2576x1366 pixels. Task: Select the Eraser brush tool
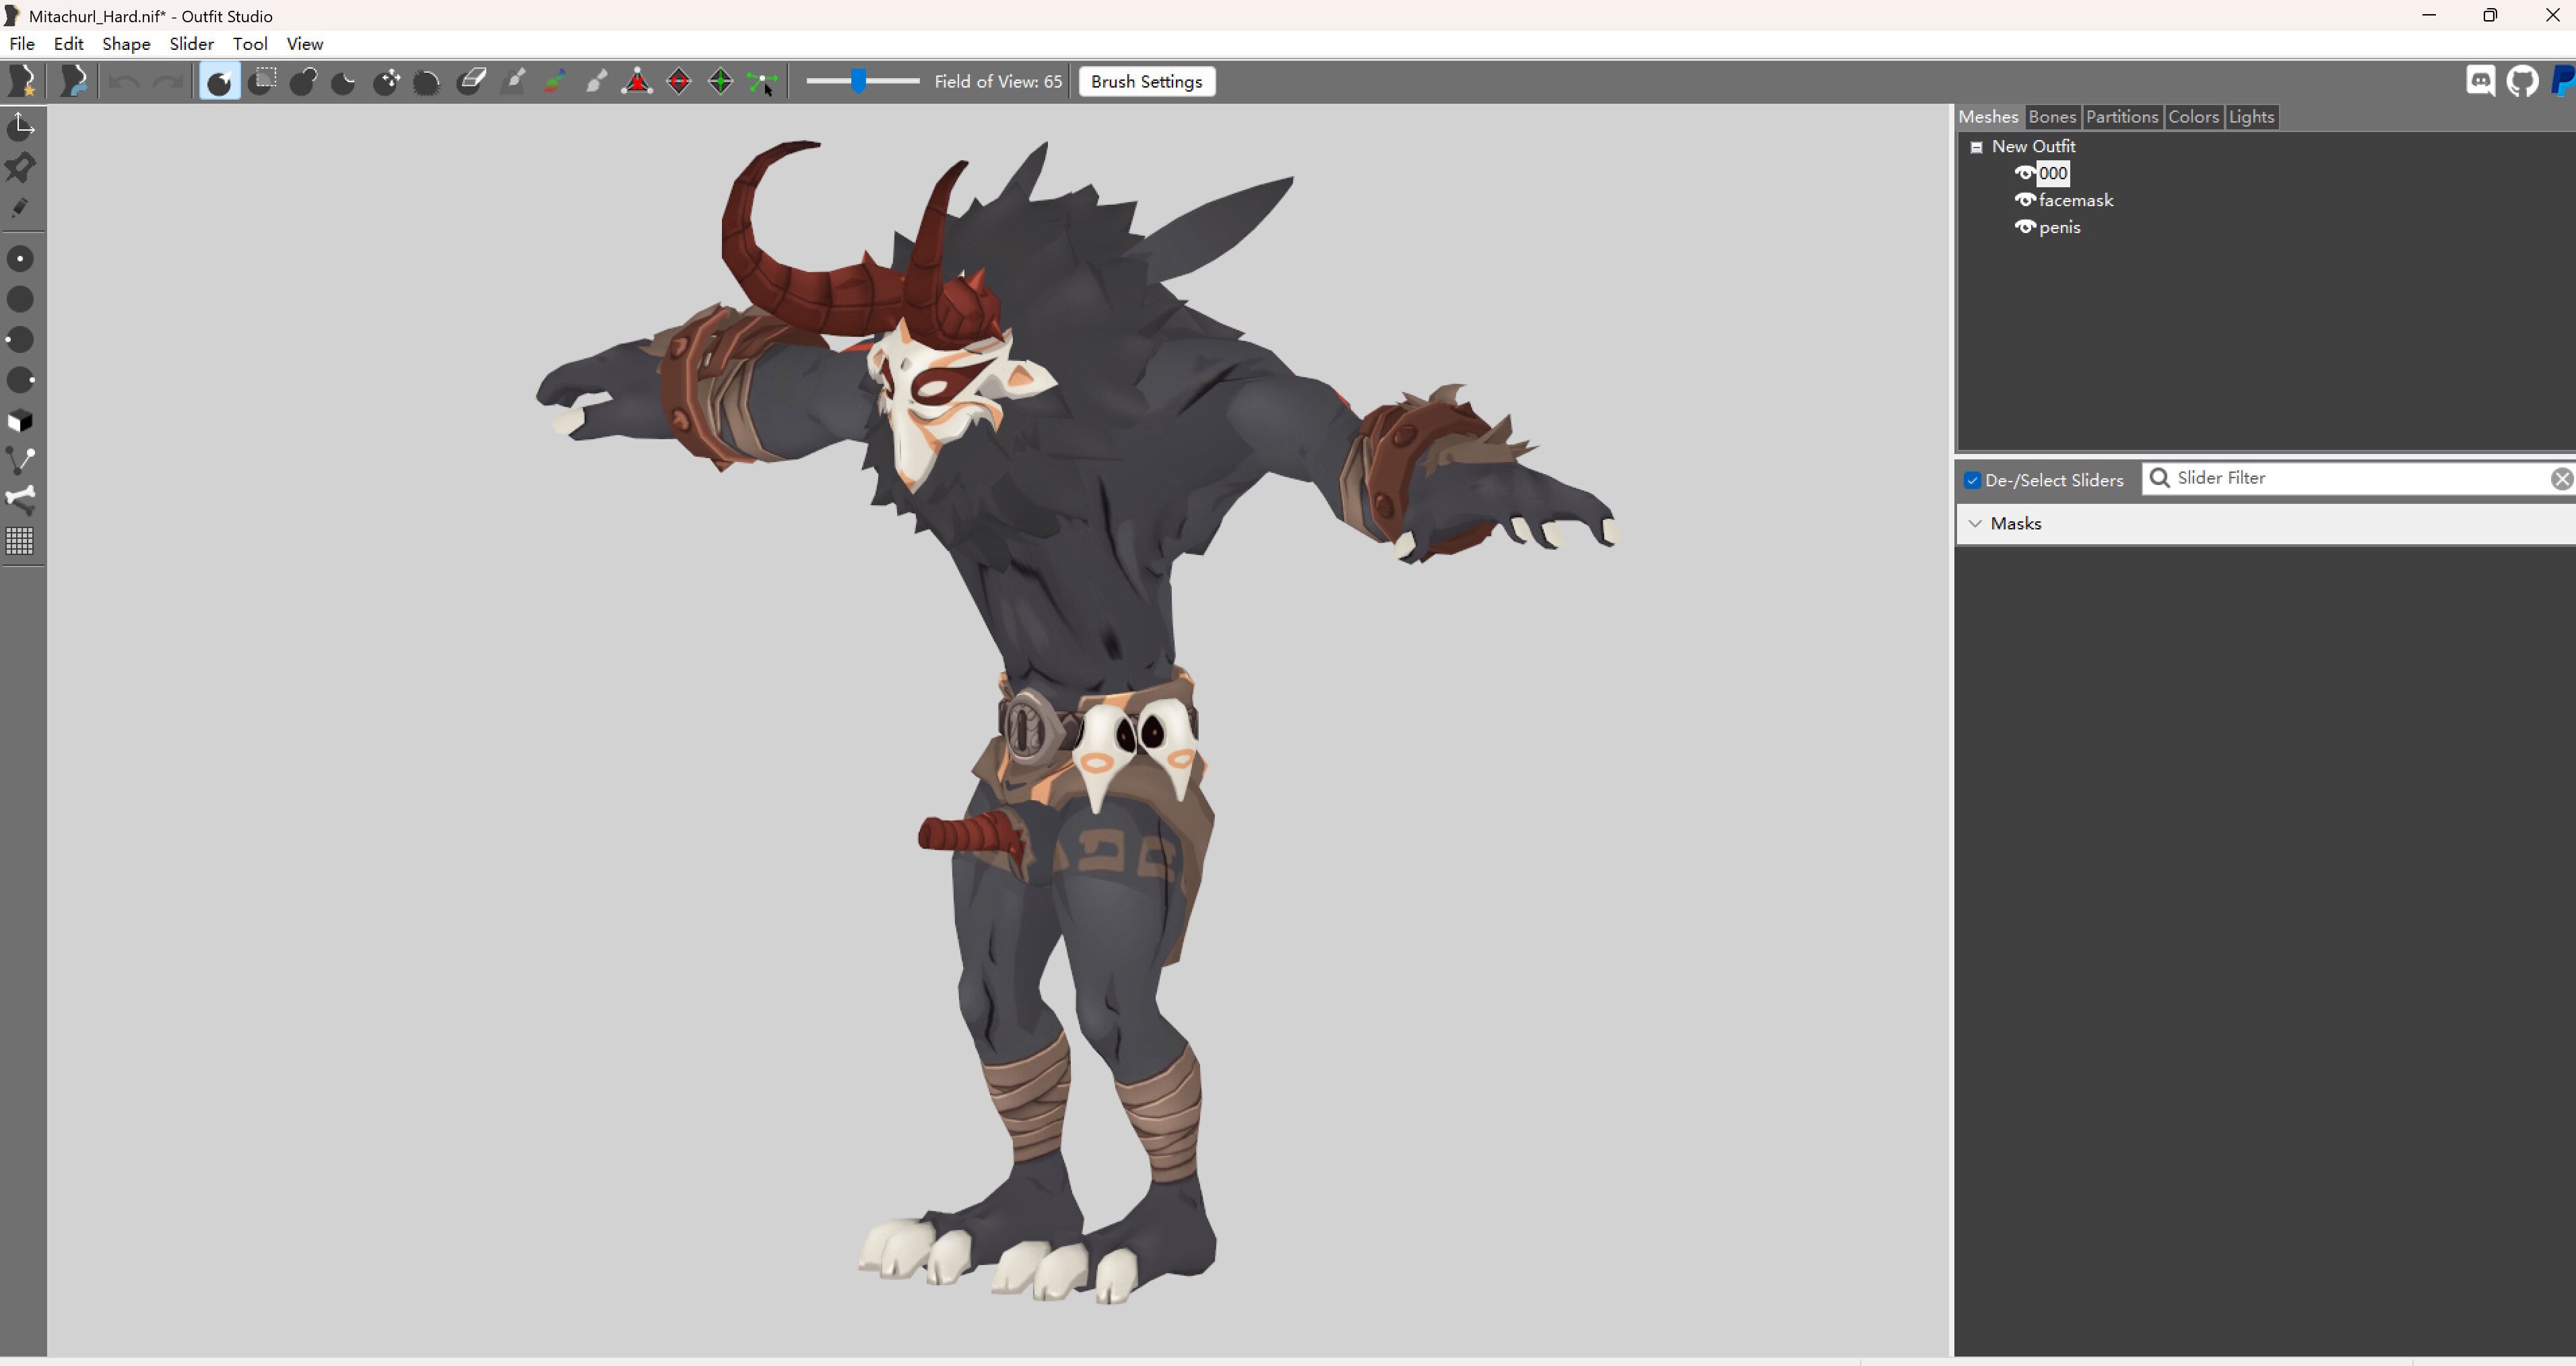coord(470,81)
